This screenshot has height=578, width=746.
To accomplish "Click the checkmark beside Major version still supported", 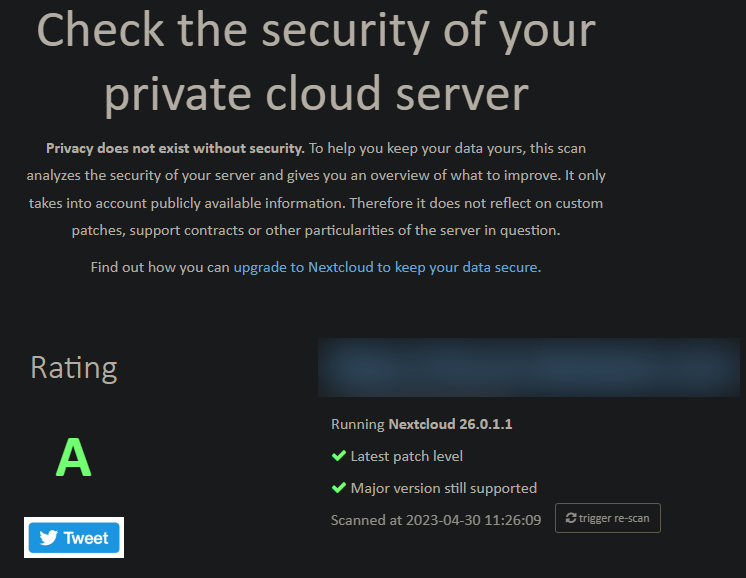I will tap(338, 488).
